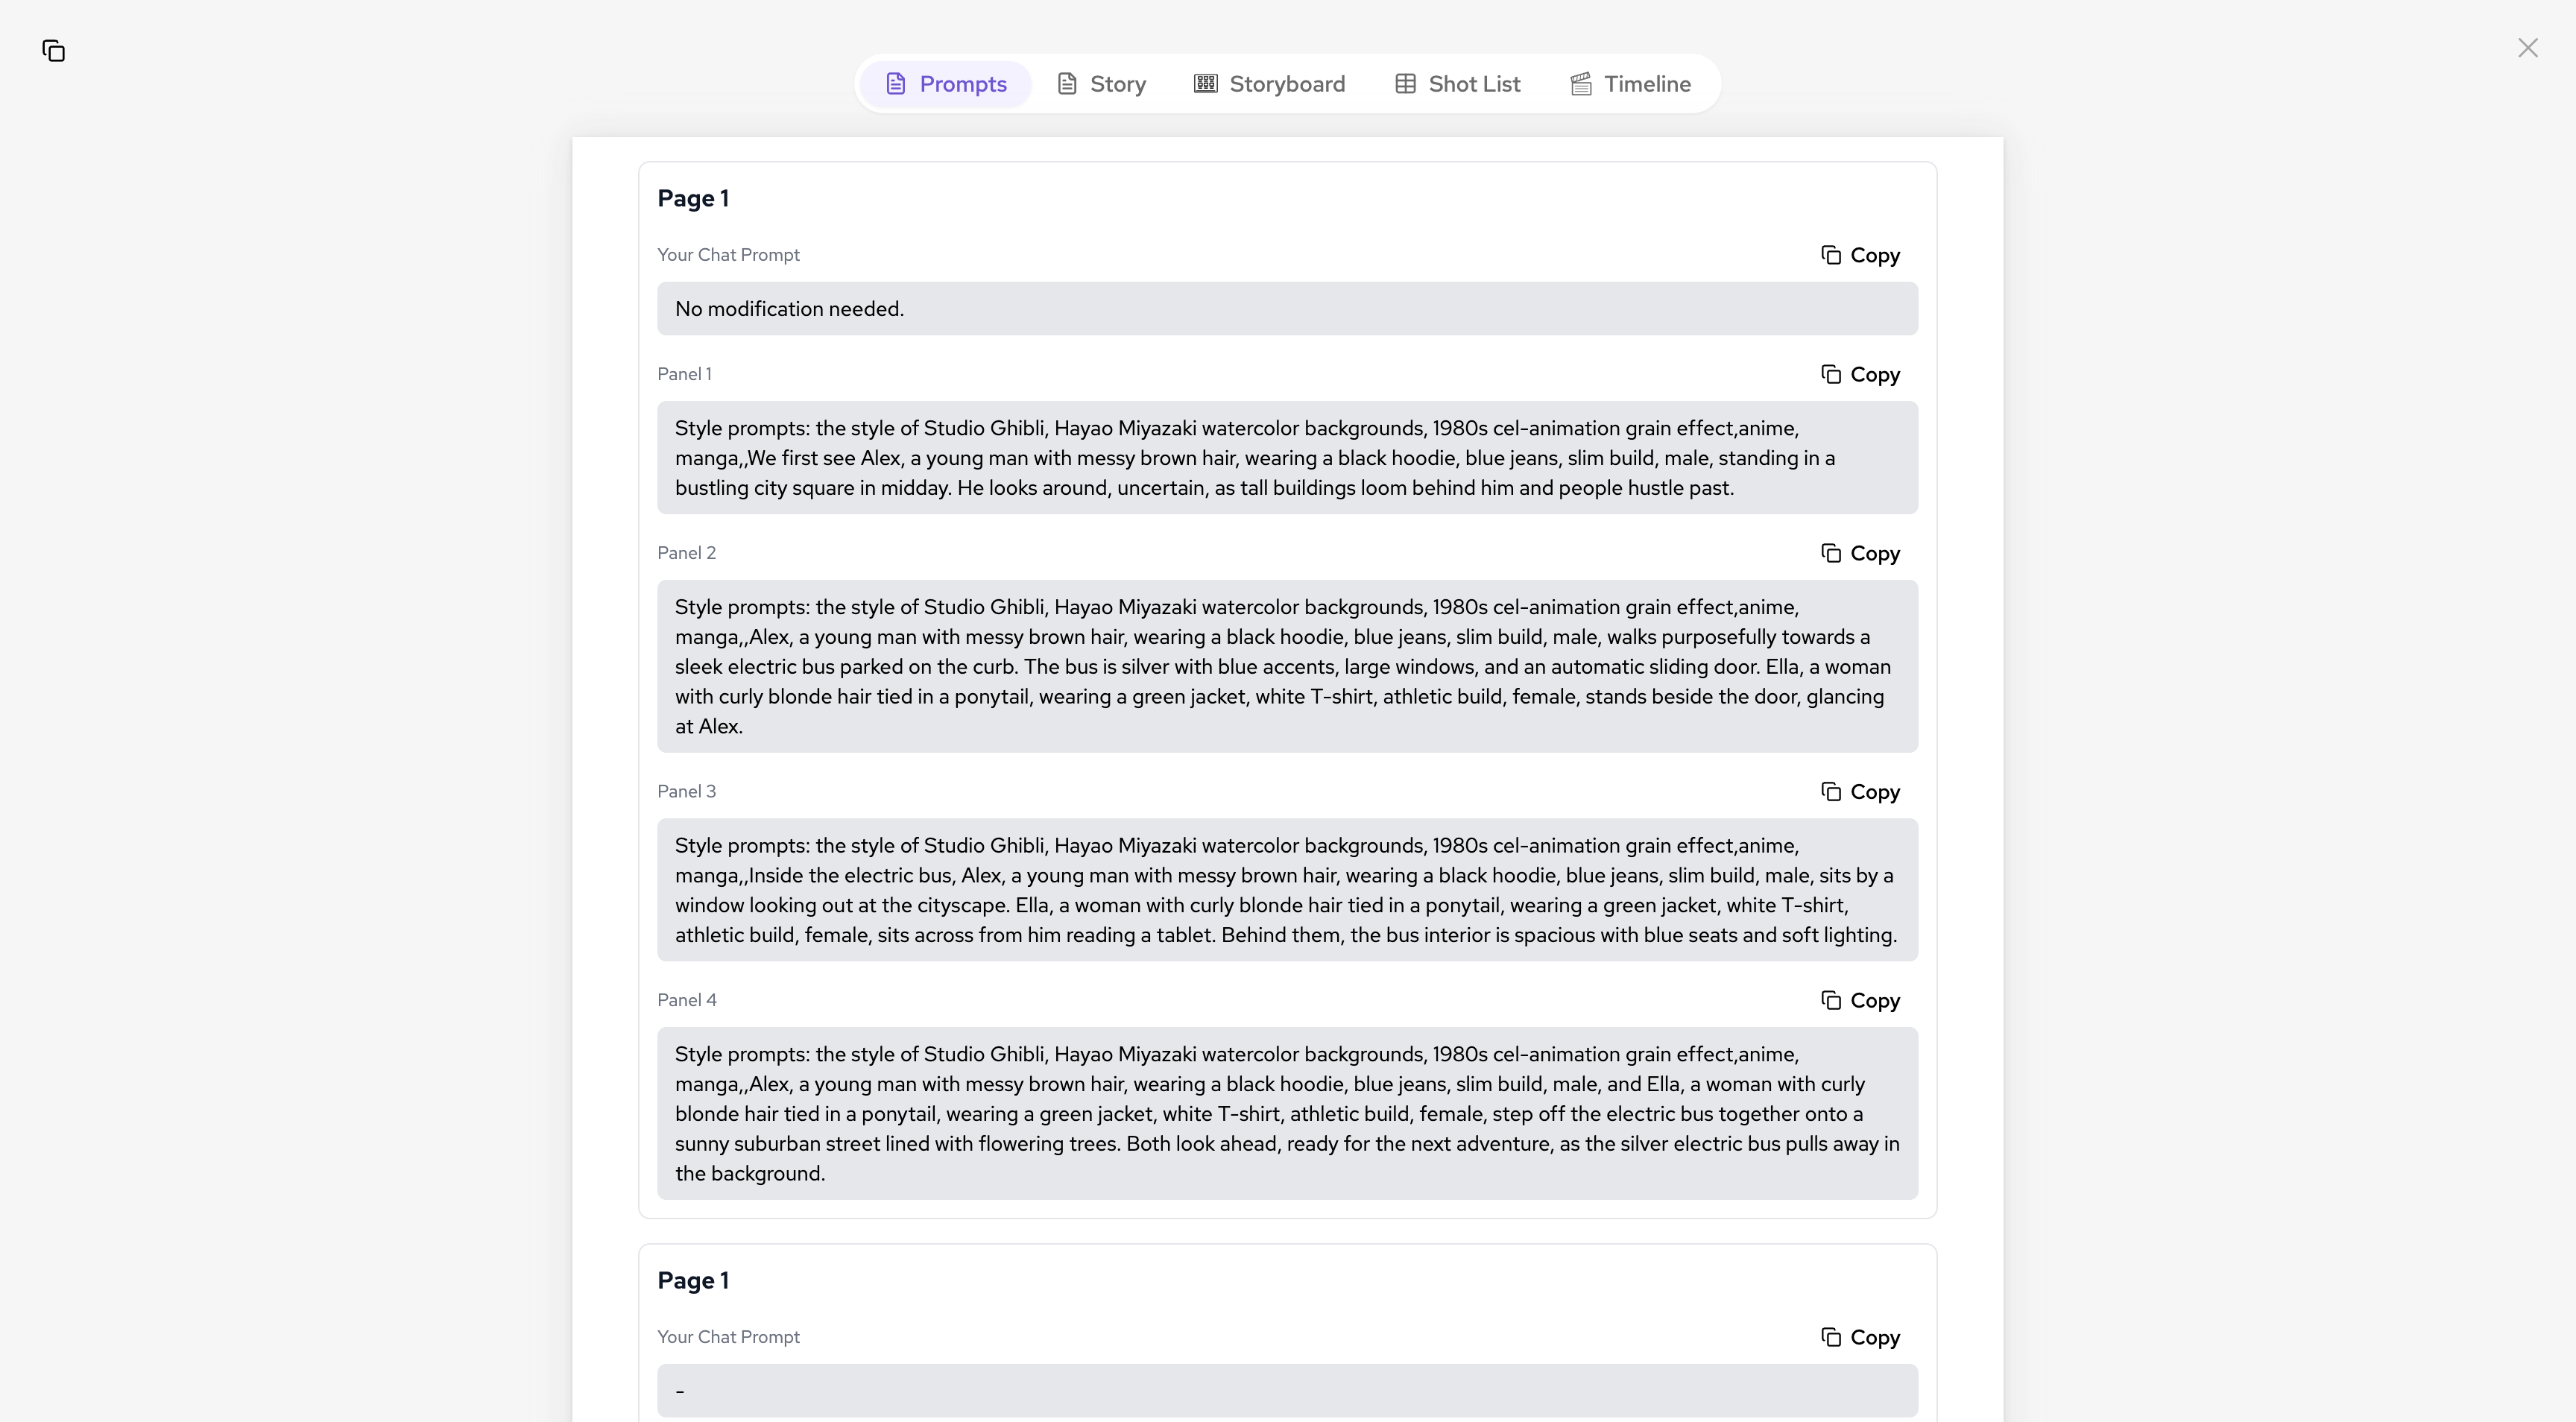Select the Shot List tab
The image size is (2576, 1422).
(1457, 84)
